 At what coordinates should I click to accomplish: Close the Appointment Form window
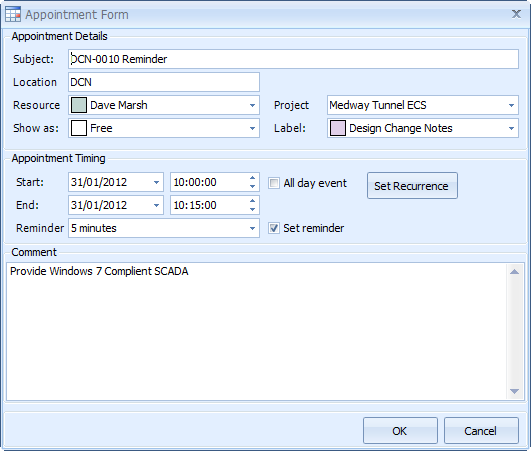[516, 14]
